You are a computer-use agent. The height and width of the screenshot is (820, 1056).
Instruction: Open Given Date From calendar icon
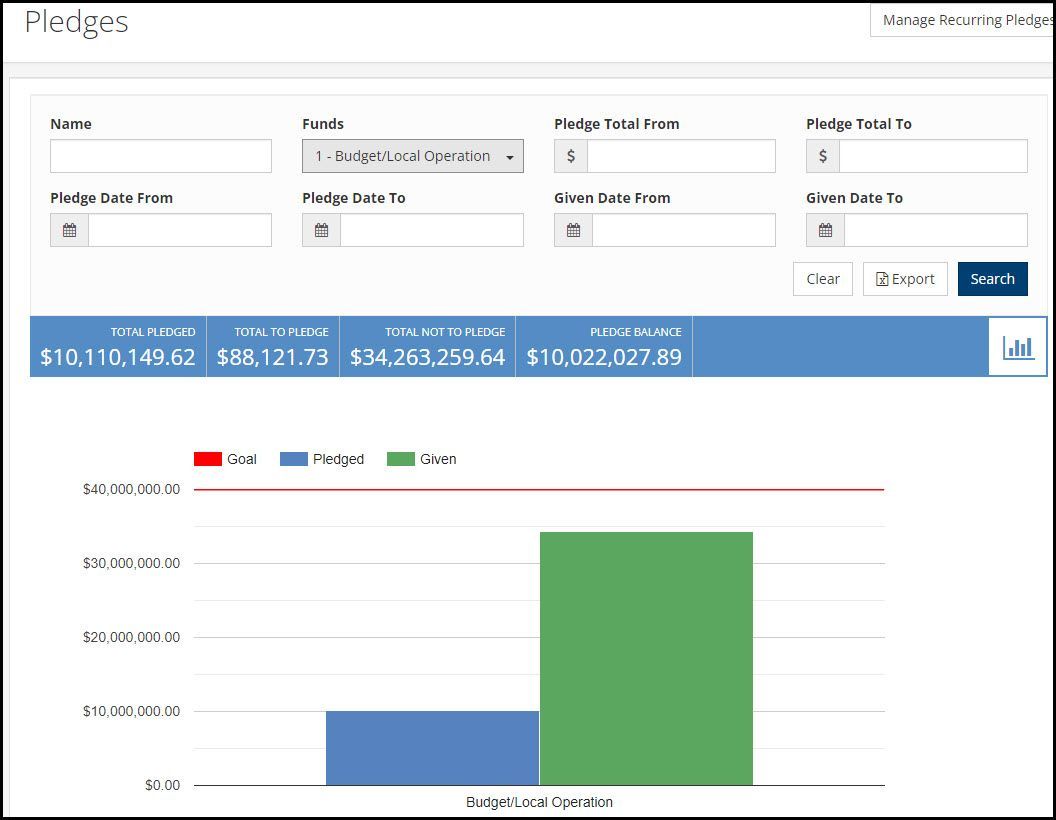(573, 230)
